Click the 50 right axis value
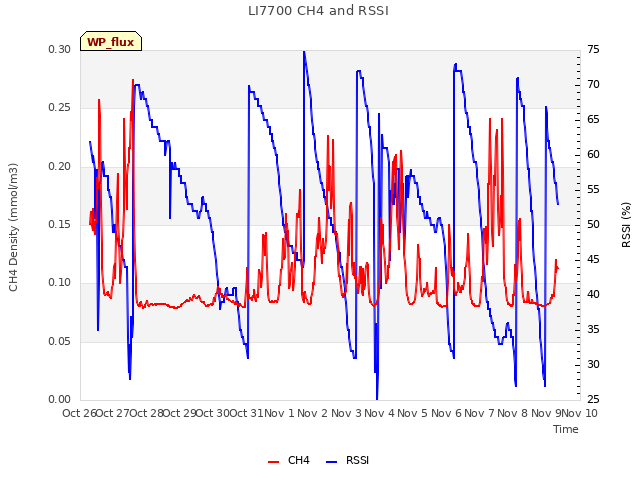640x480 pixels. tap(593, 224)
